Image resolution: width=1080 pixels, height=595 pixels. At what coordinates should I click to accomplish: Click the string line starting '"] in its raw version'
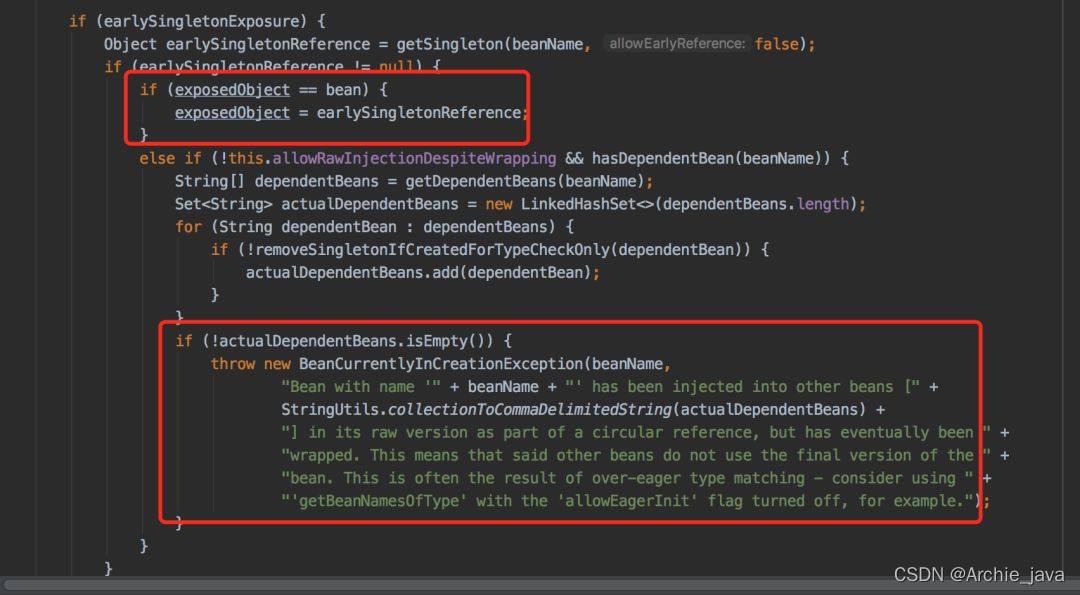636,432
